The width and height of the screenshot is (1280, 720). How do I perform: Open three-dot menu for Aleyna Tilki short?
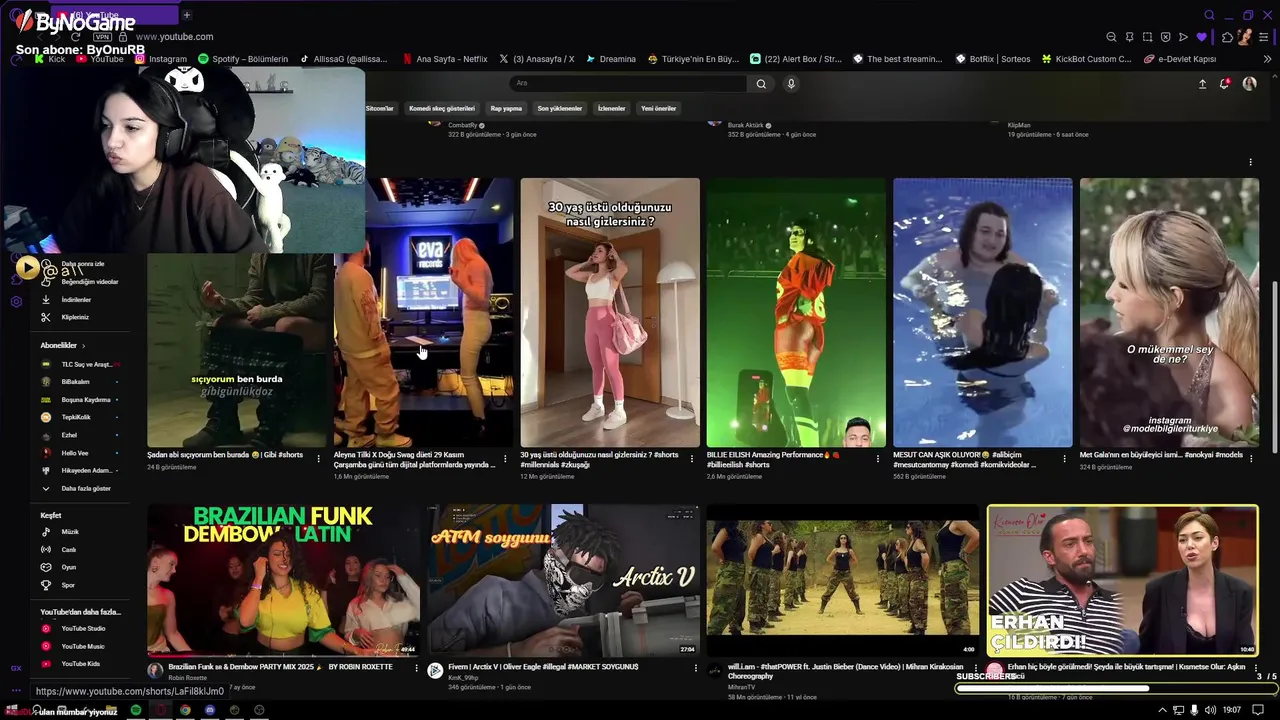pos(505,459)
